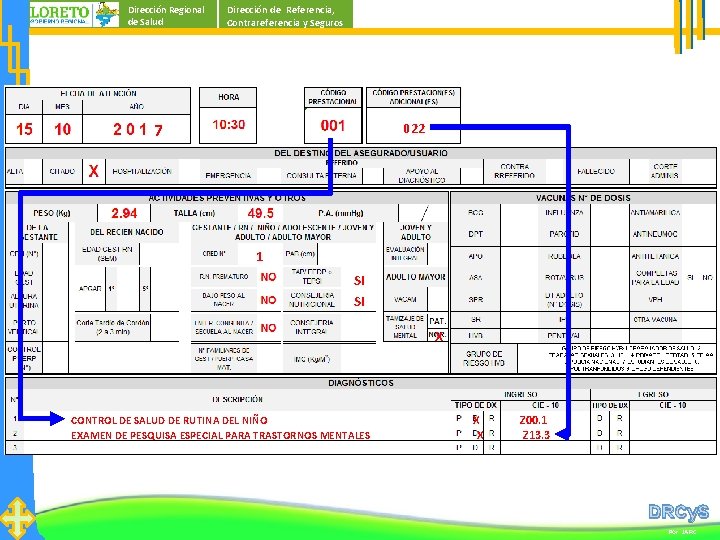Click the CIE-10 code Z00.1
The width and height of the screenshot is (720, 540).
coord(533,419)
